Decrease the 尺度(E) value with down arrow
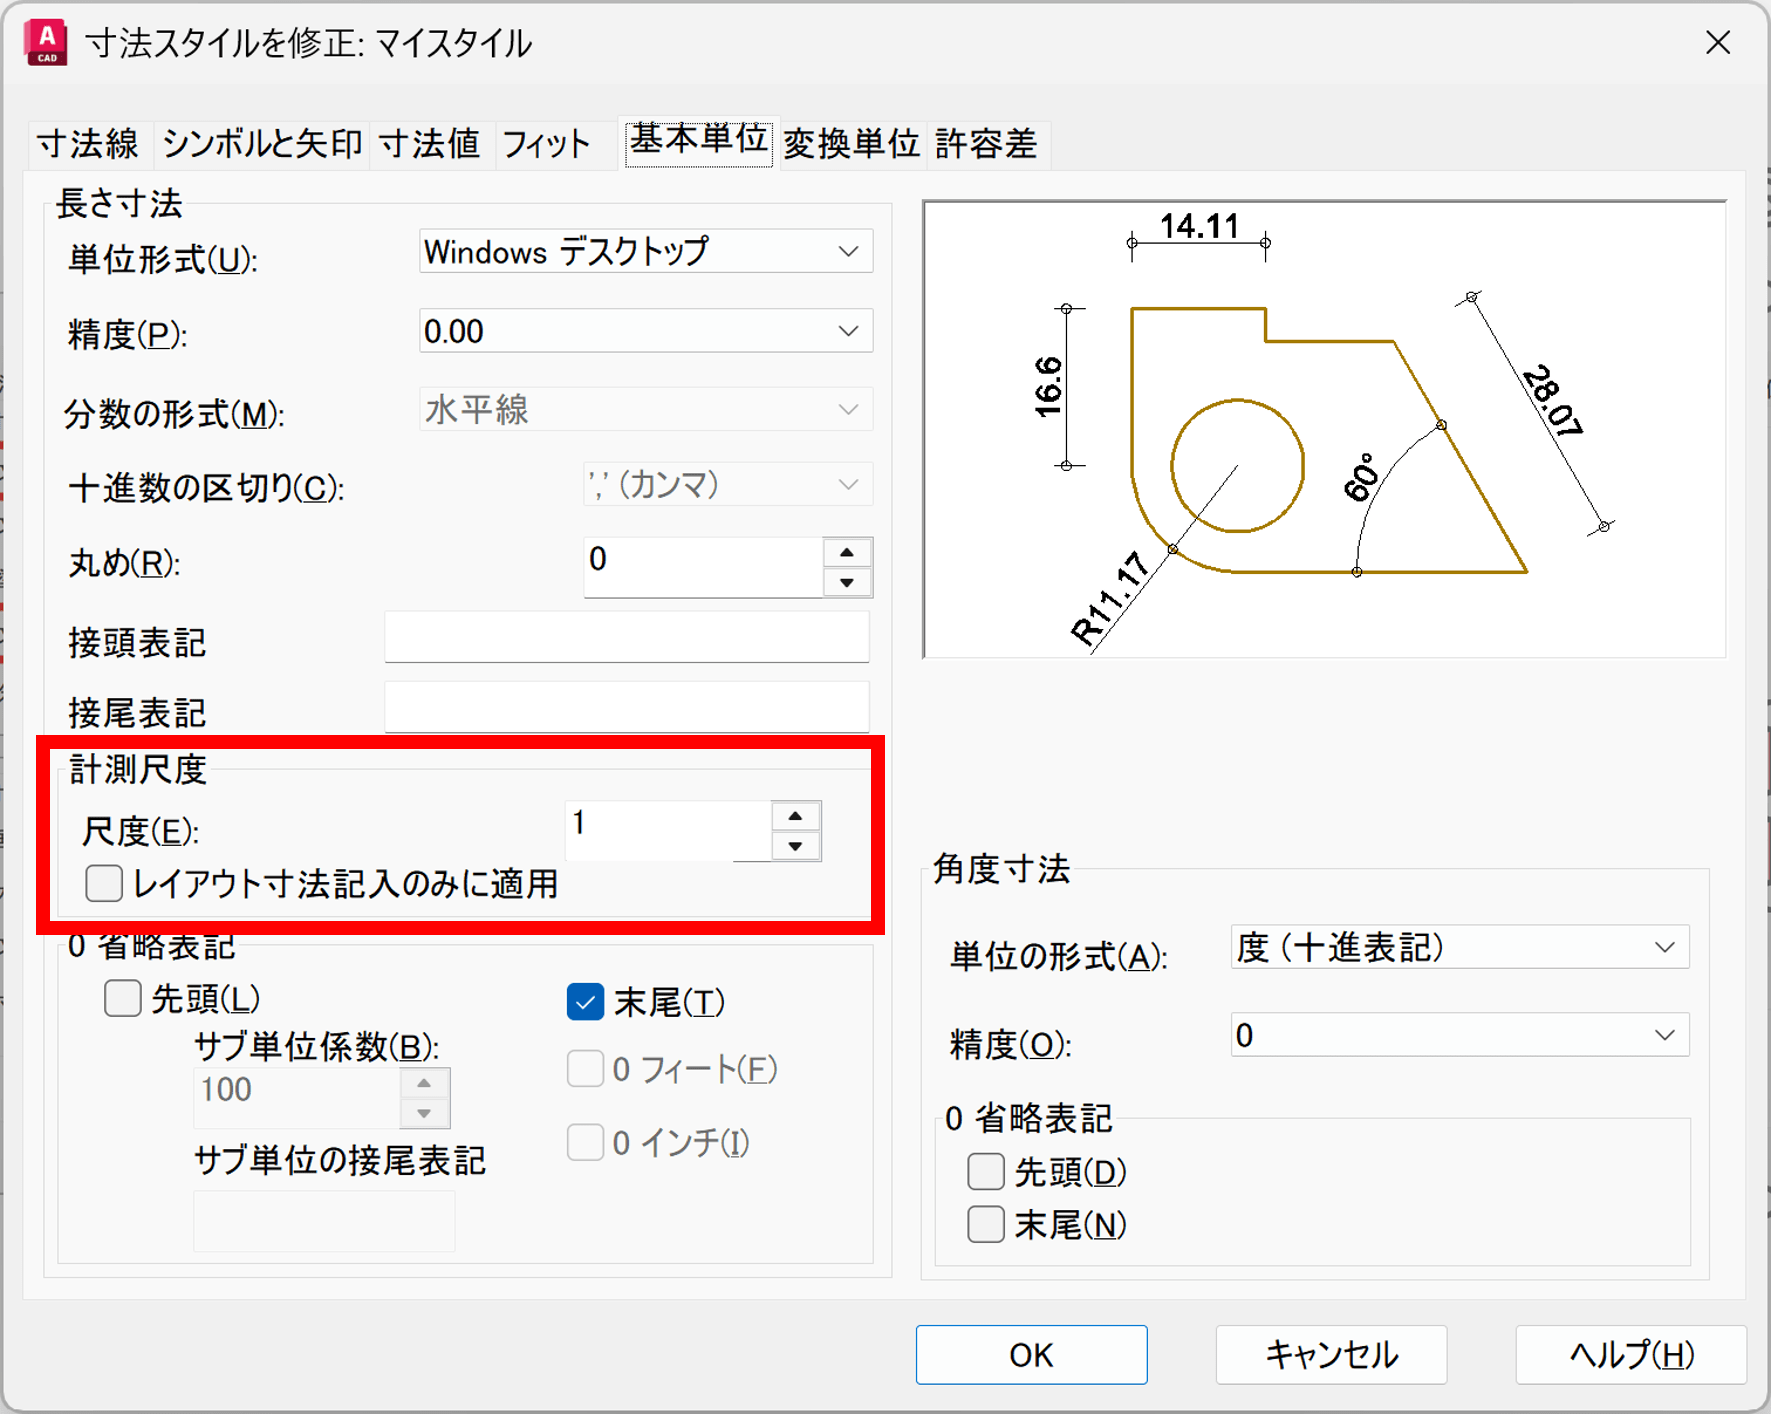Image resolution: width=1771 pixels, height=1414 pixels. [795, 846]
